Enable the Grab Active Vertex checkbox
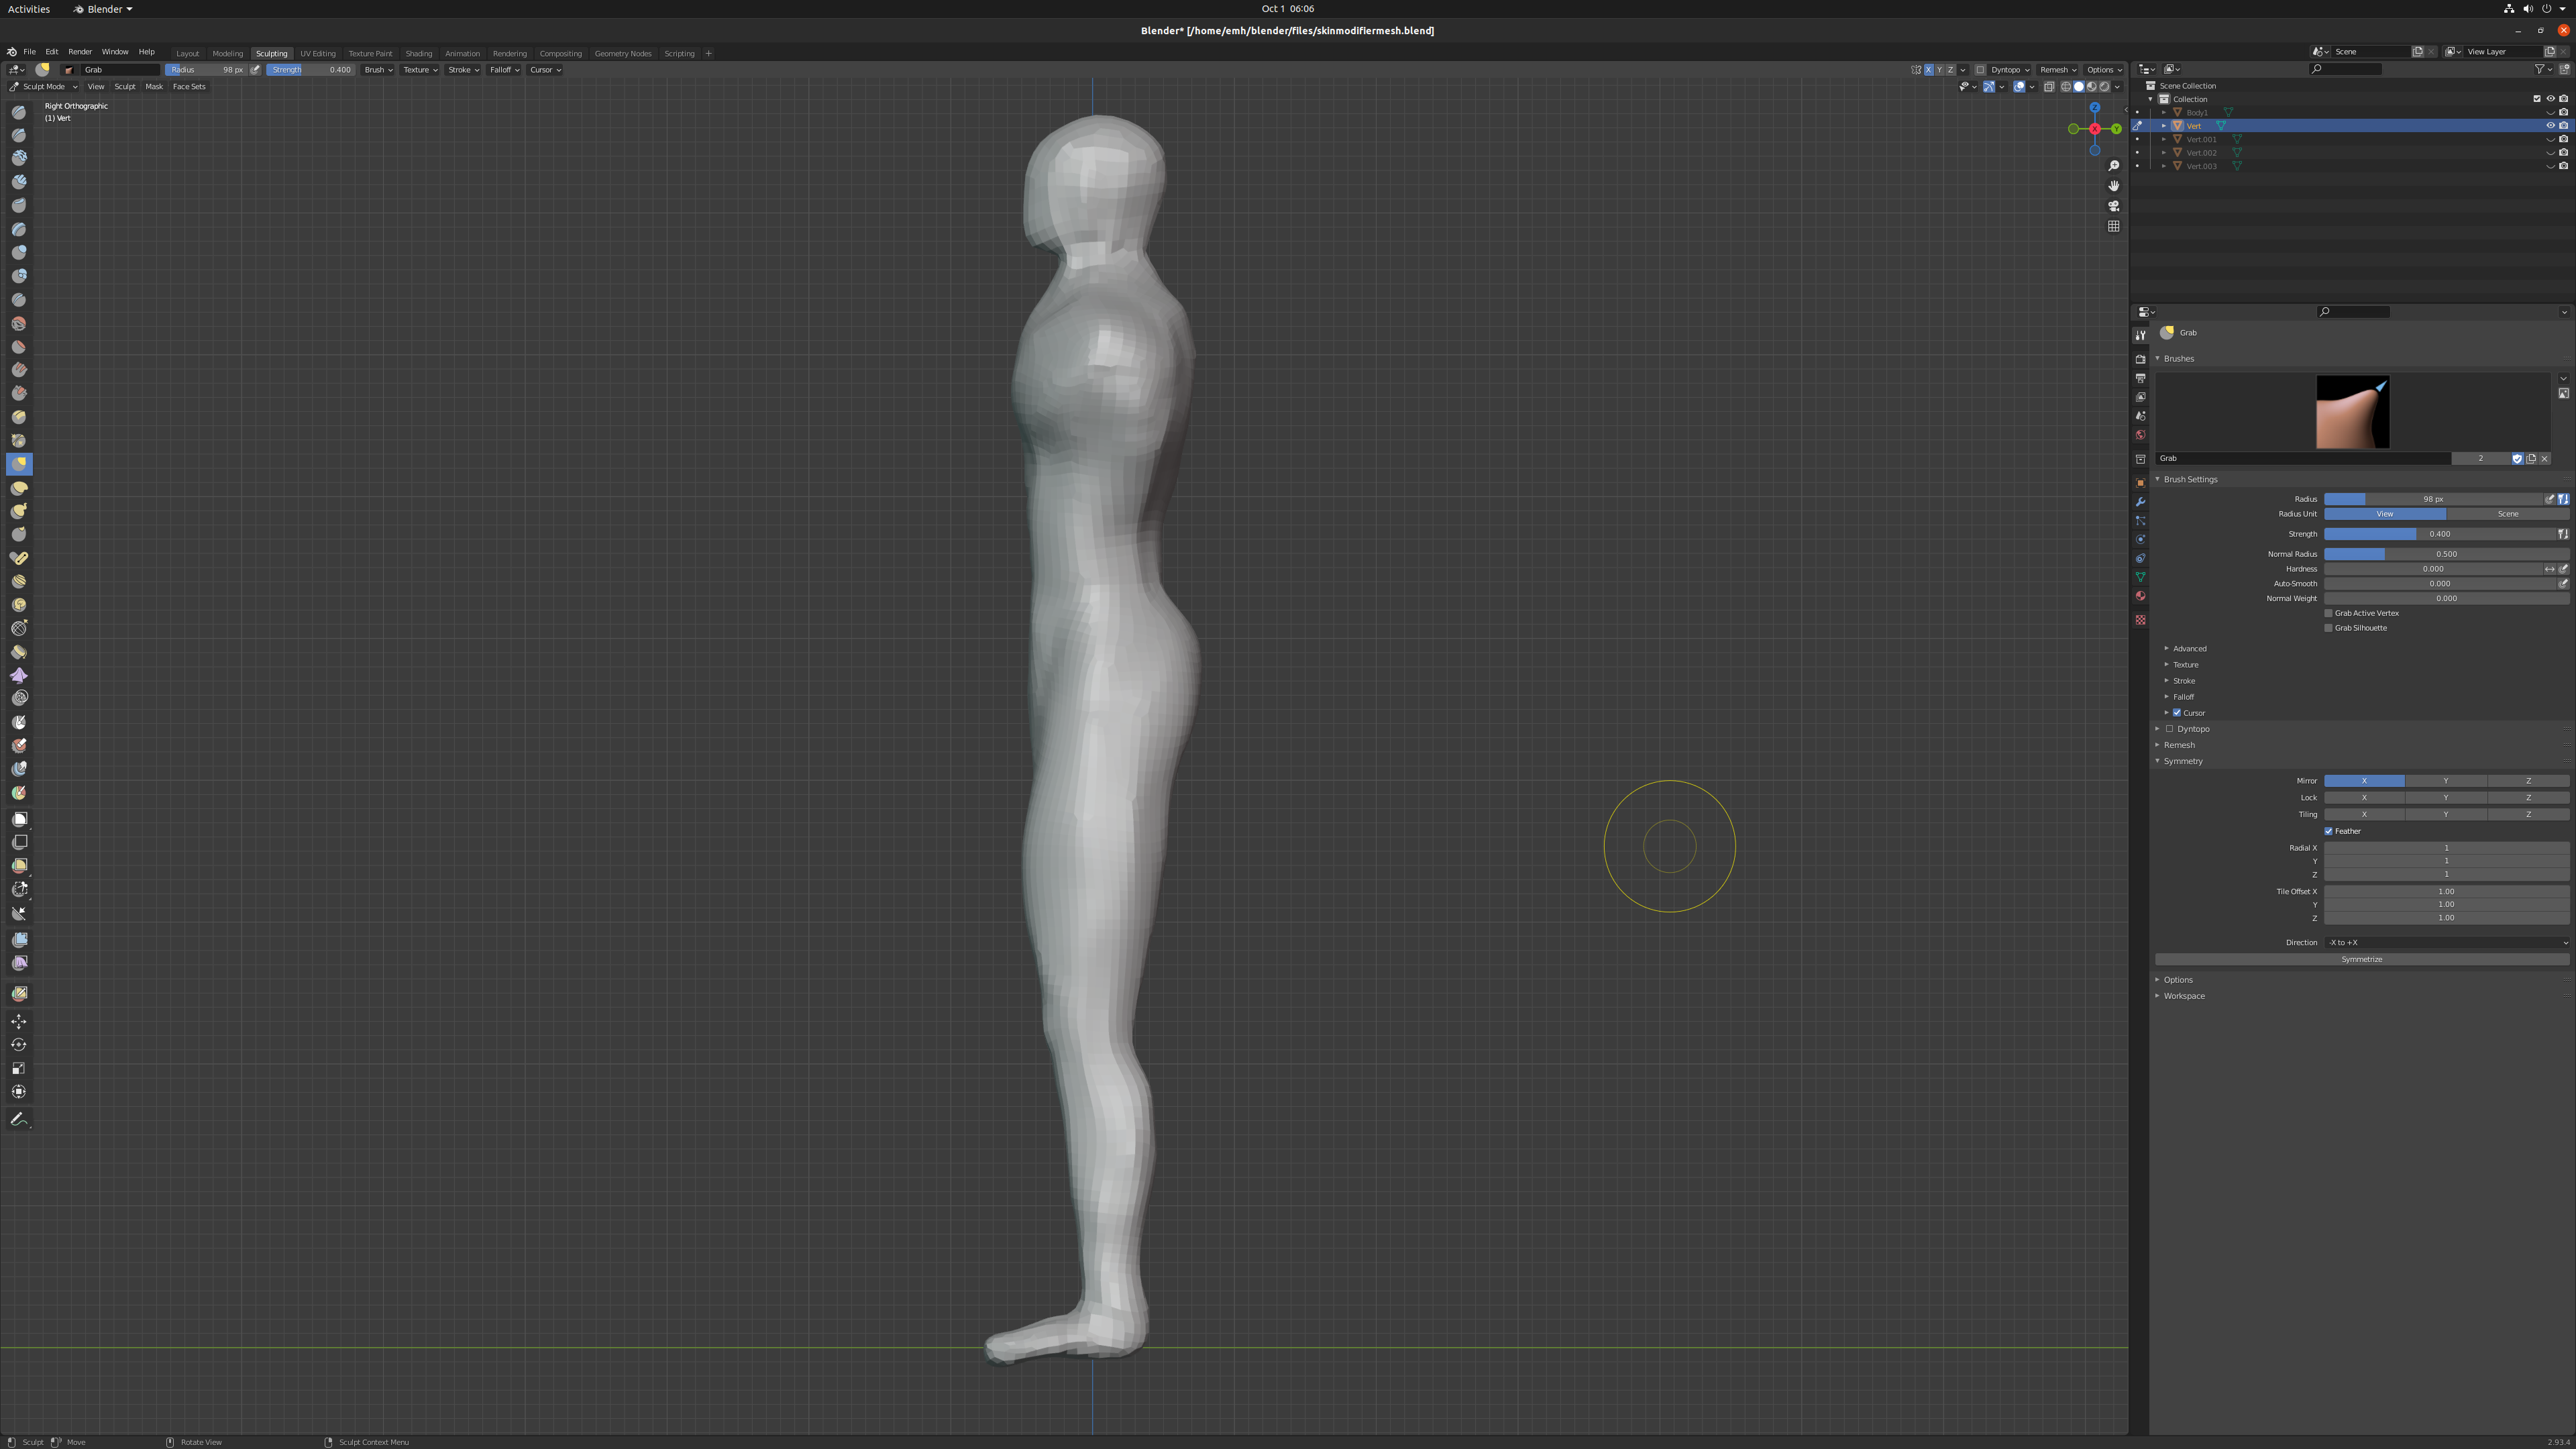2576x1449 pixels. (2328, 613)
